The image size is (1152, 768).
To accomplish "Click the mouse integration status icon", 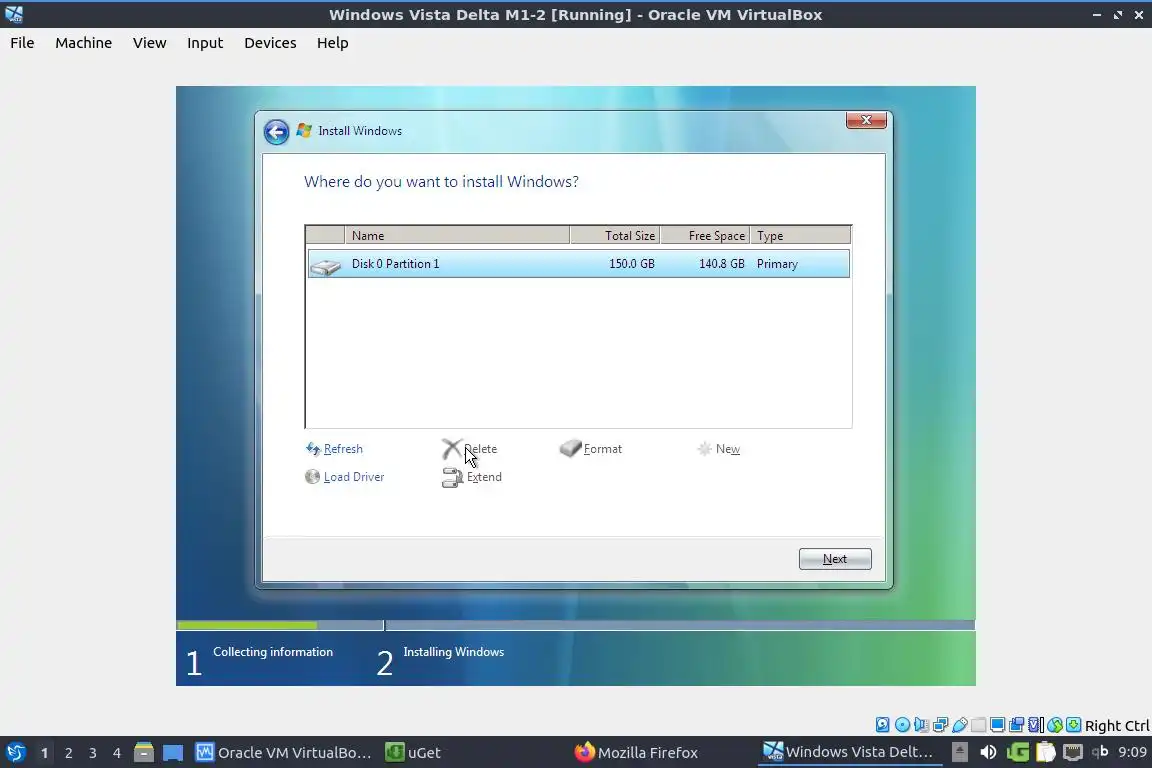I will 1055,725.
